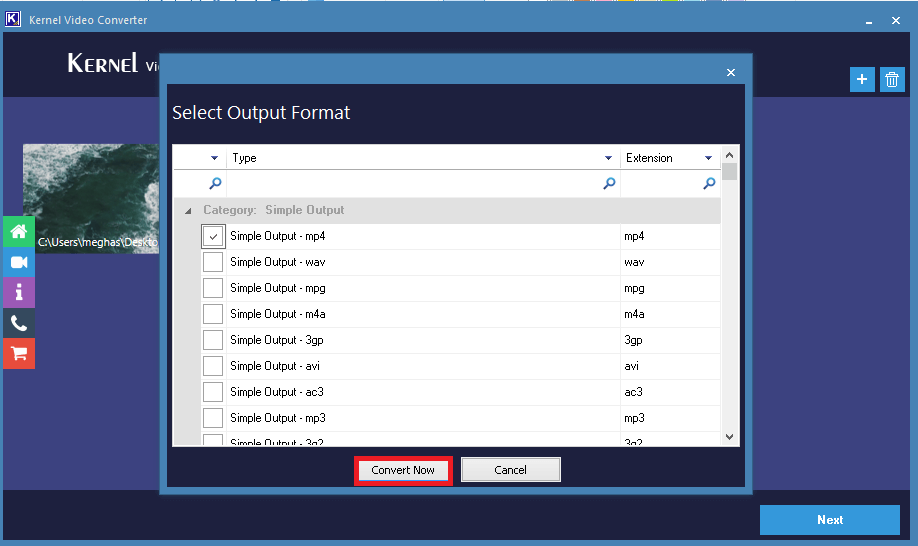
Task: Check Simple Output - wav checkbox
Action: [x=213, y=262]
